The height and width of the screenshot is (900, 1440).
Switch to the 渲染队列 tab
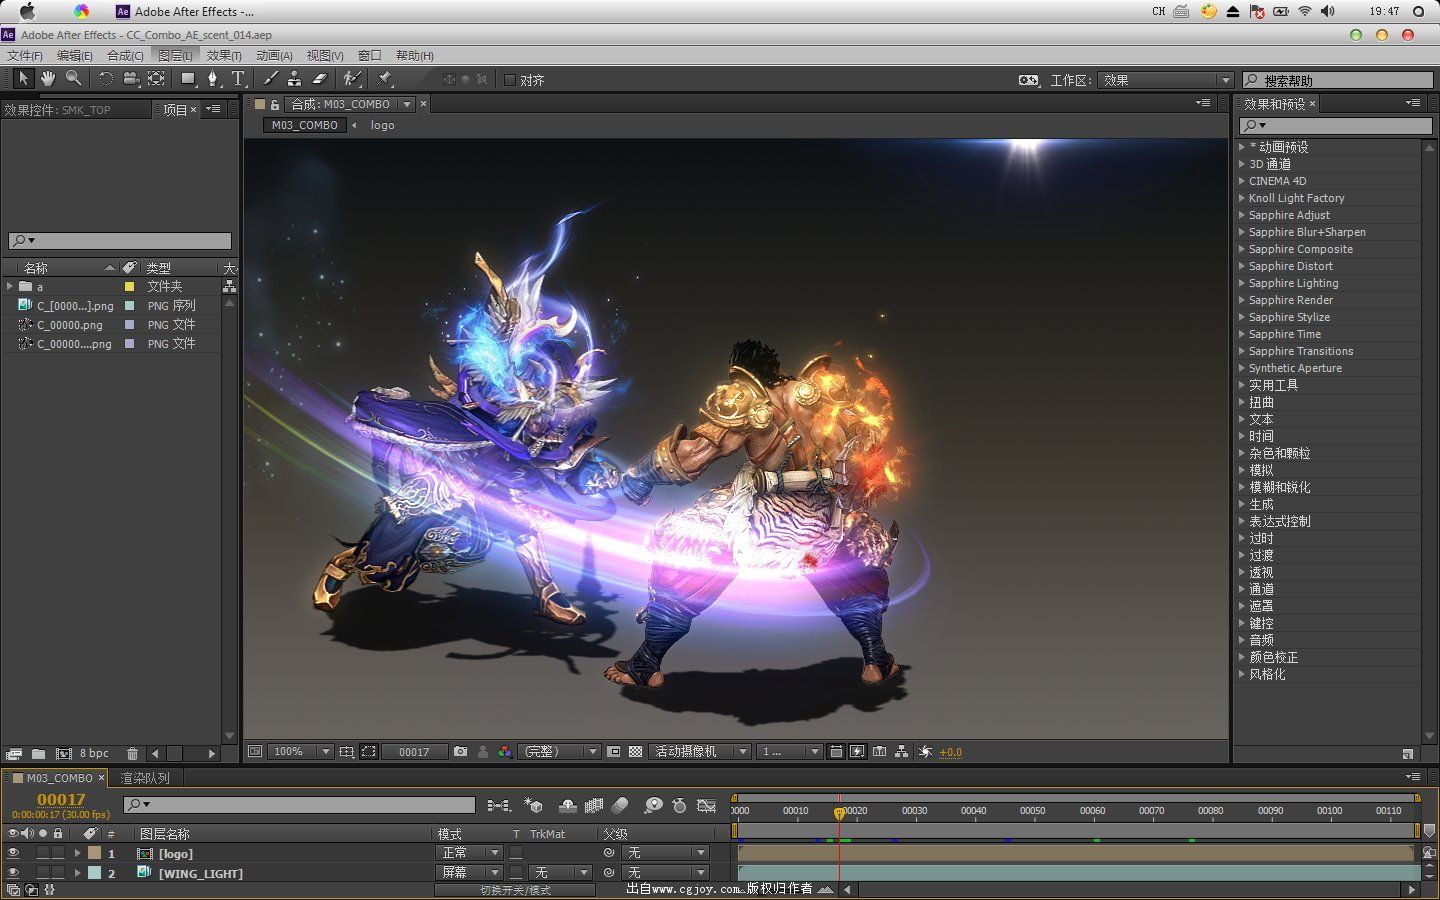coord(145,778)
